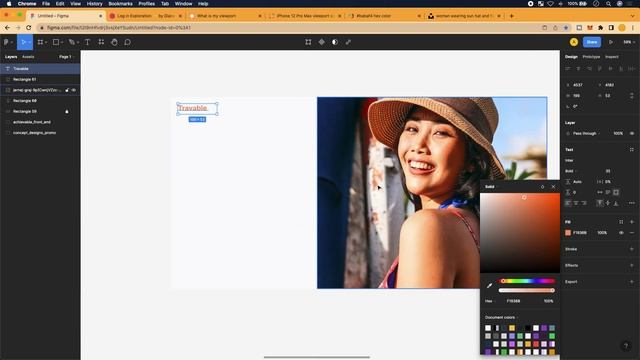Open the shape tools dropdown arrow
Screen dimensions: 640x360
(62, 42)
